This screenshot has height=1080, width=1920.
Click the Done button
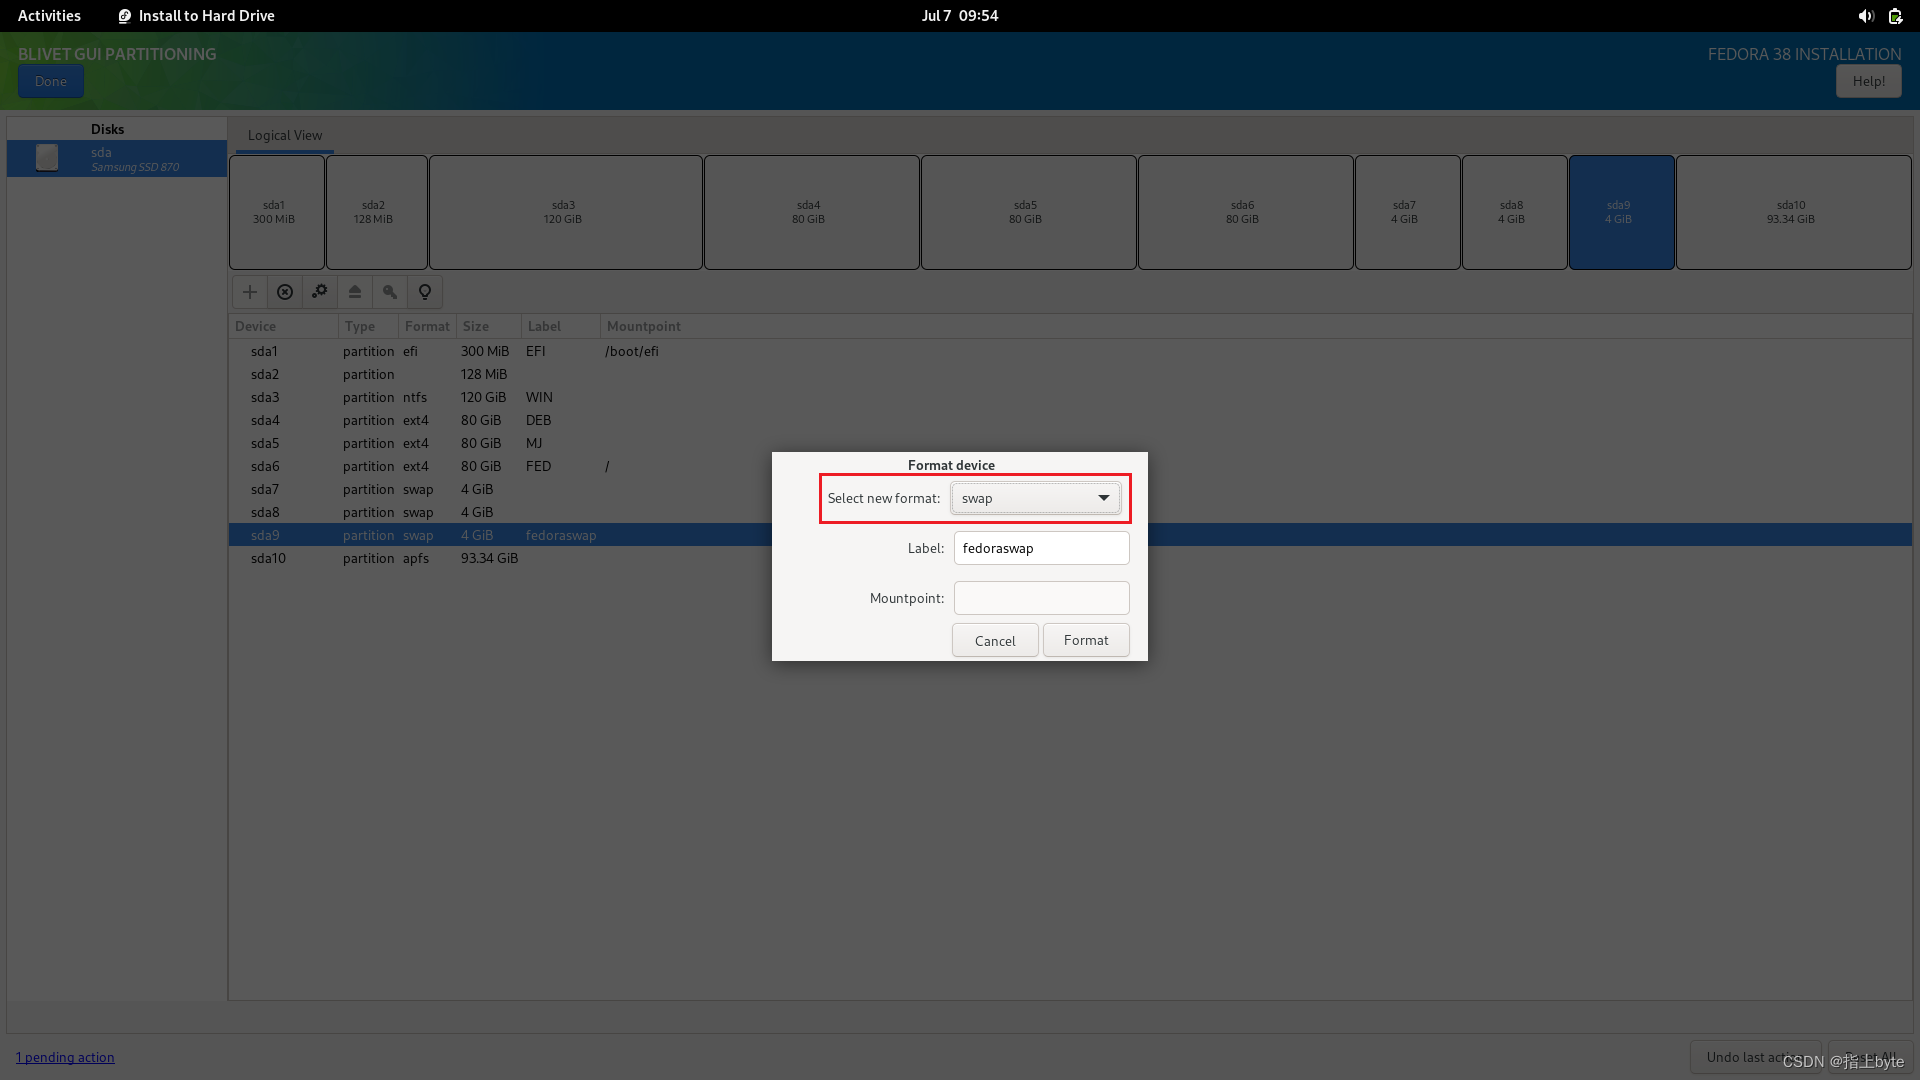tap(50, 81)
